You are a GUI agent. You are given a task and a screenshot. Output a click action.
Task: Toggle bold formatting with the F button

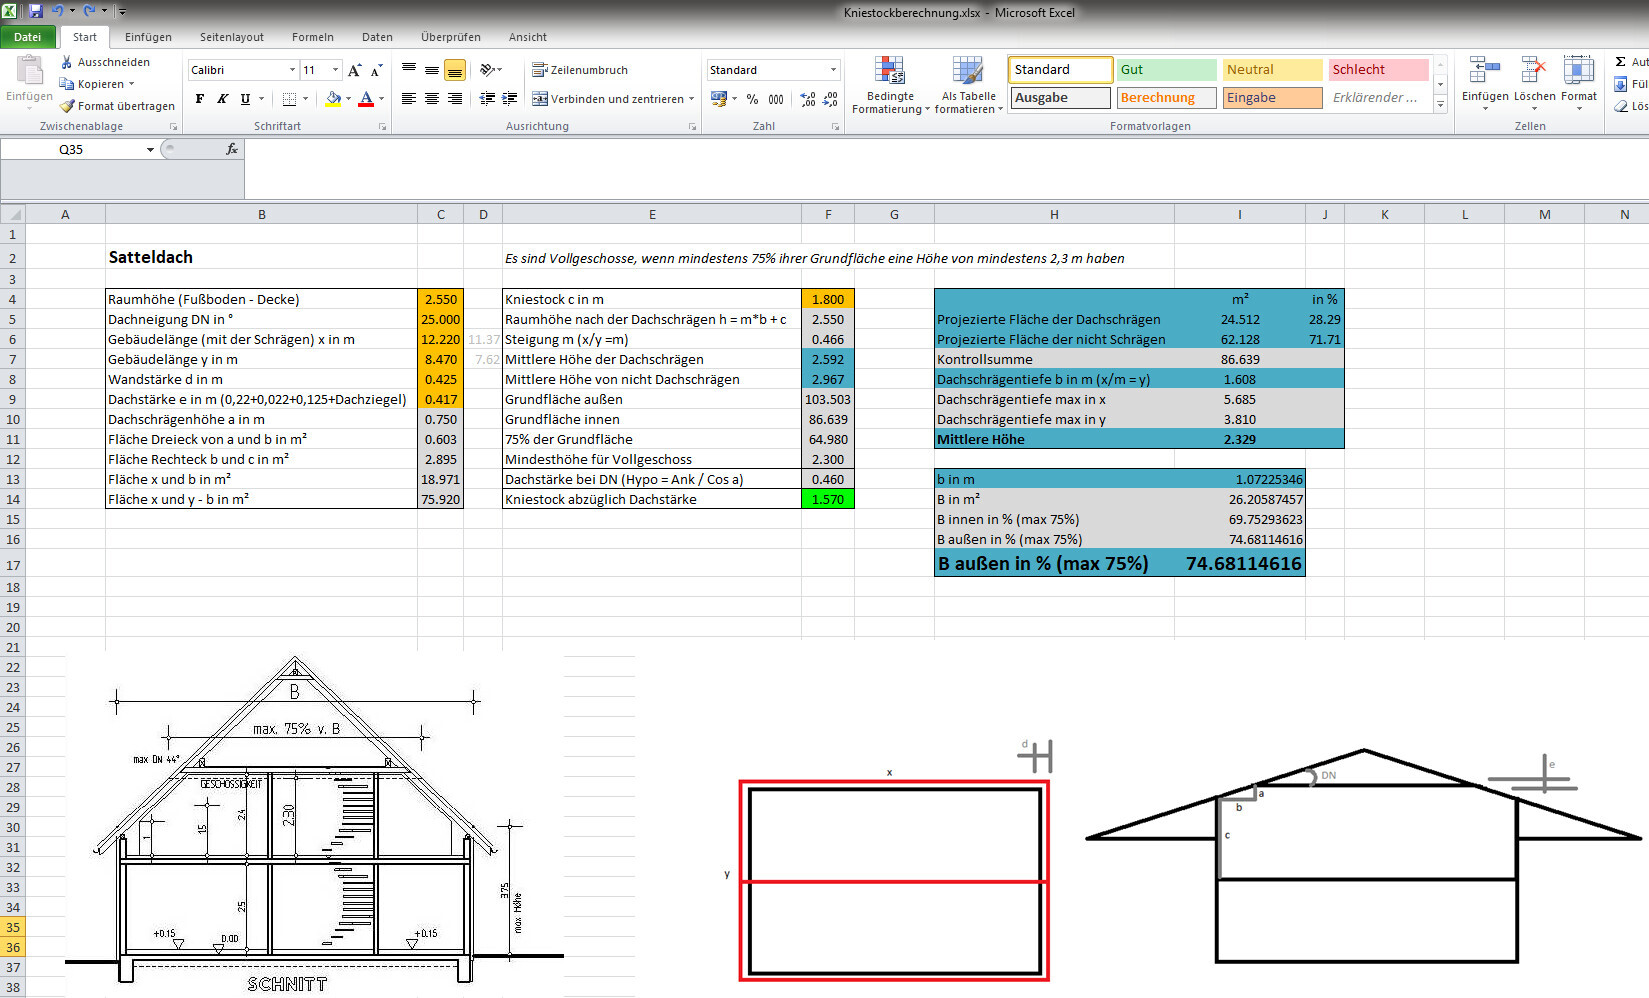click(199, 99)
